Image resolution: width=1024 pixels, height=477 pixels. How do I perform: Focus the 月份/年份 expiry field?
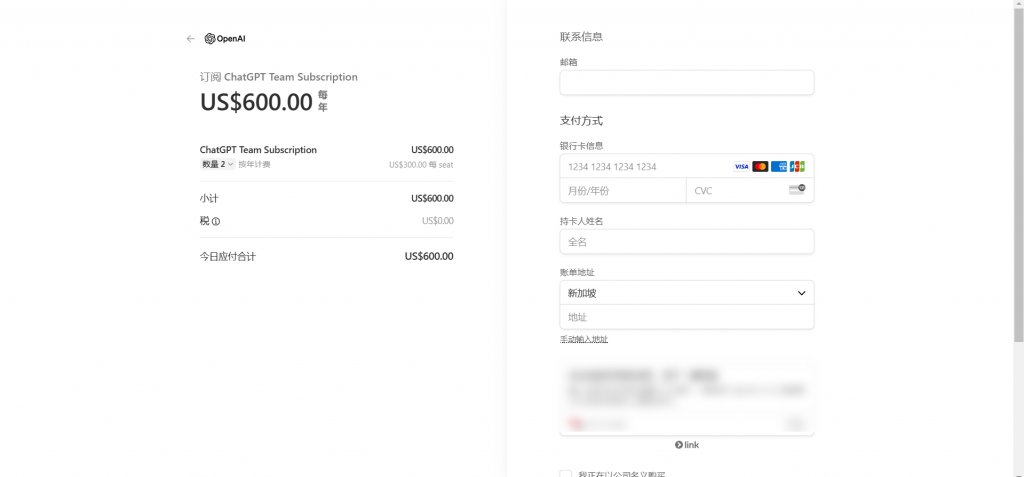click(x=623, y=191)
